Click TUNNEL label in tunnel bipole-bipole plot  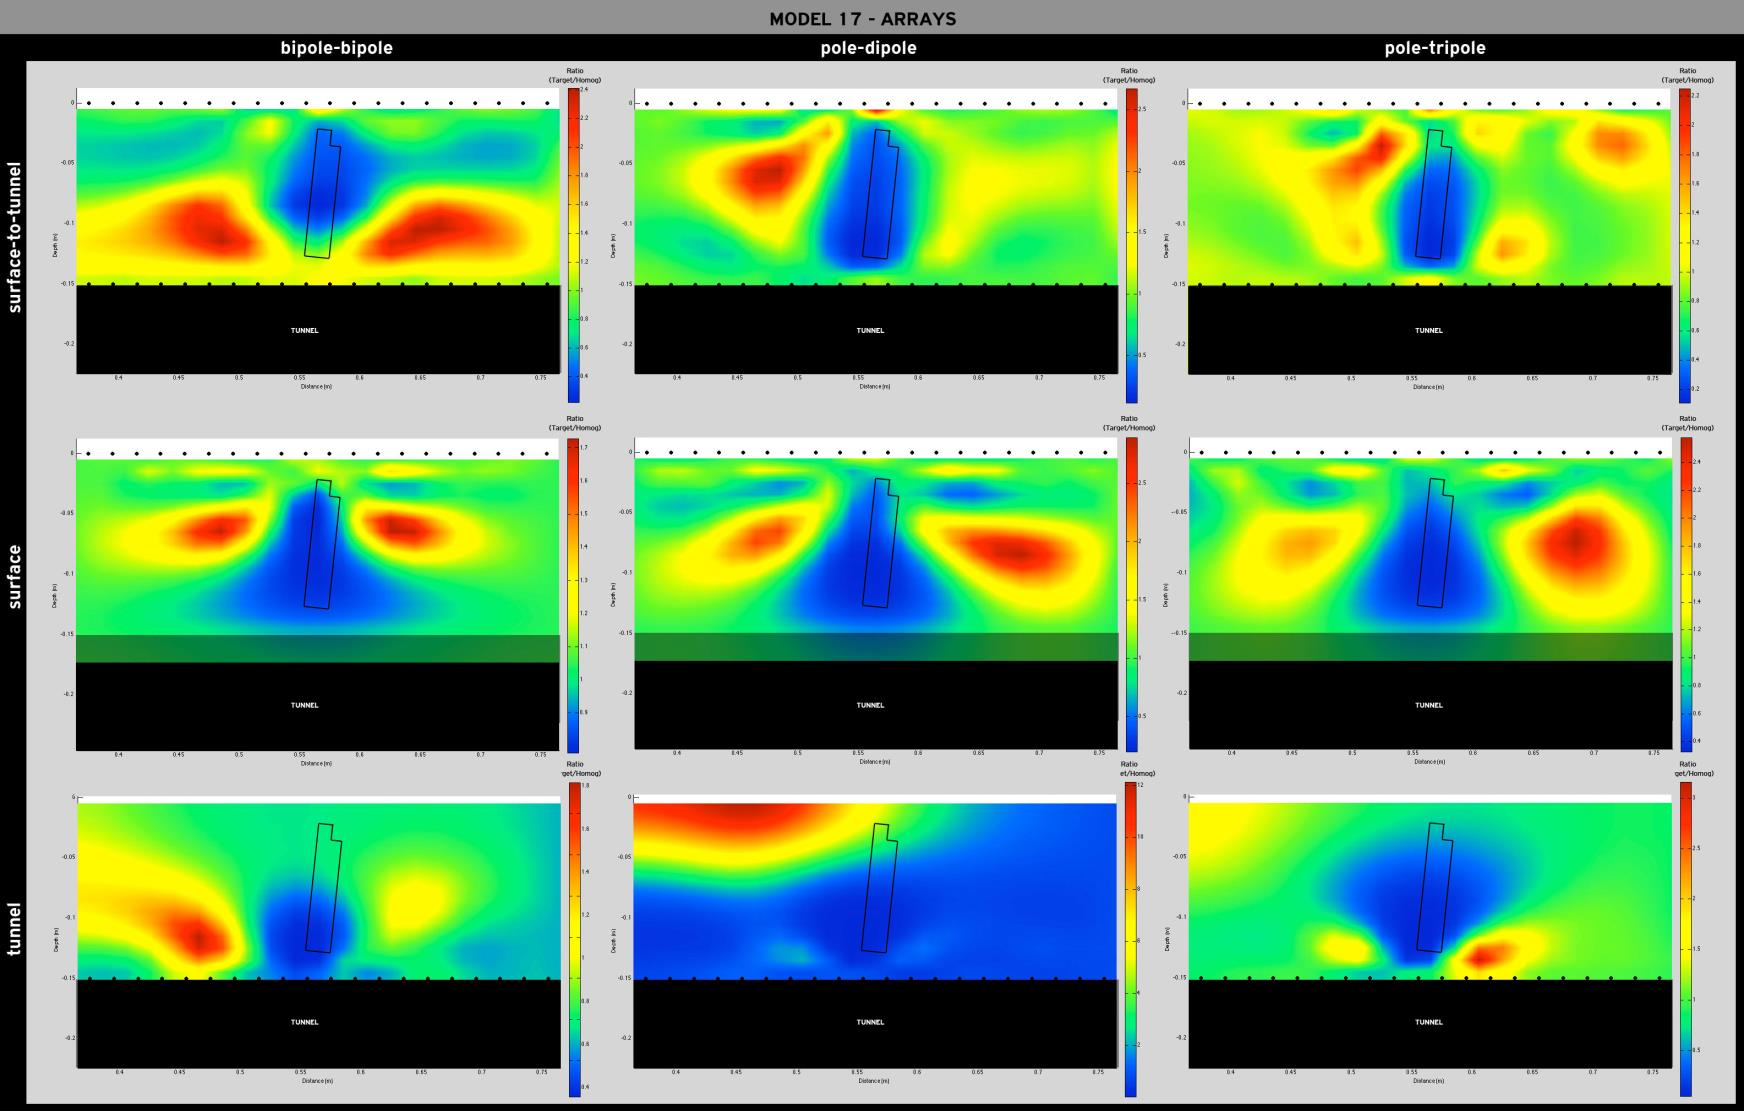tap(305, 1022)
